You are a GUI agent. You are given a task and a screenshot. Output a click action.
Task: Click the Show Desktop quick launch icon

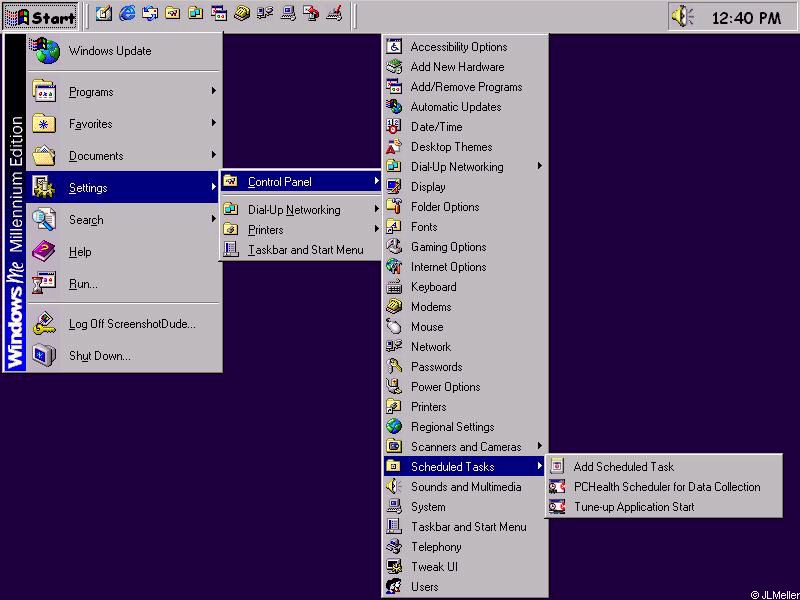click(x=104, y=14)
